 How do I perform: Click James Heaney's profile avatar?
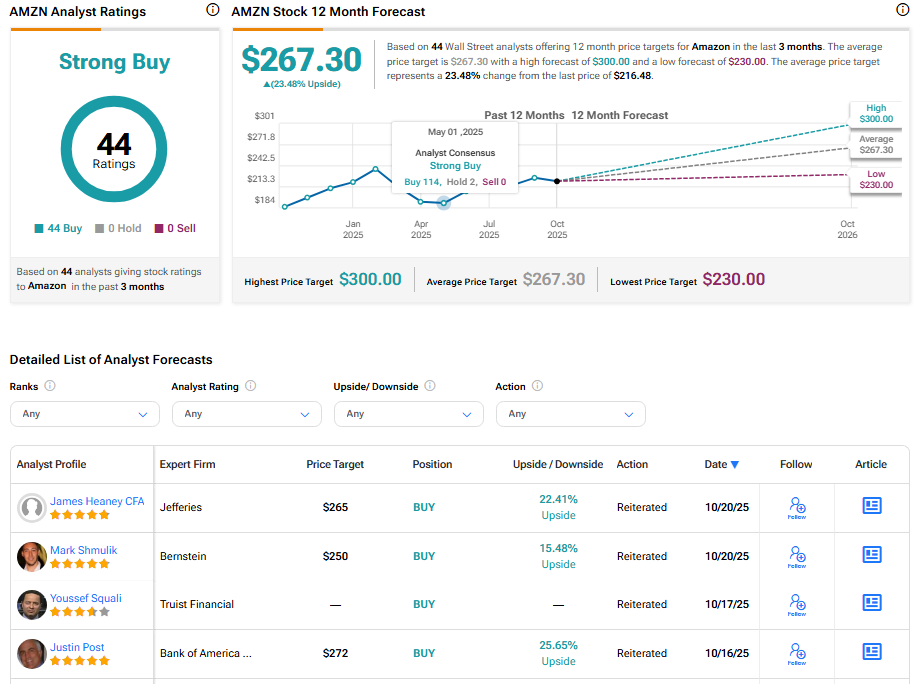tap(32, 508)
